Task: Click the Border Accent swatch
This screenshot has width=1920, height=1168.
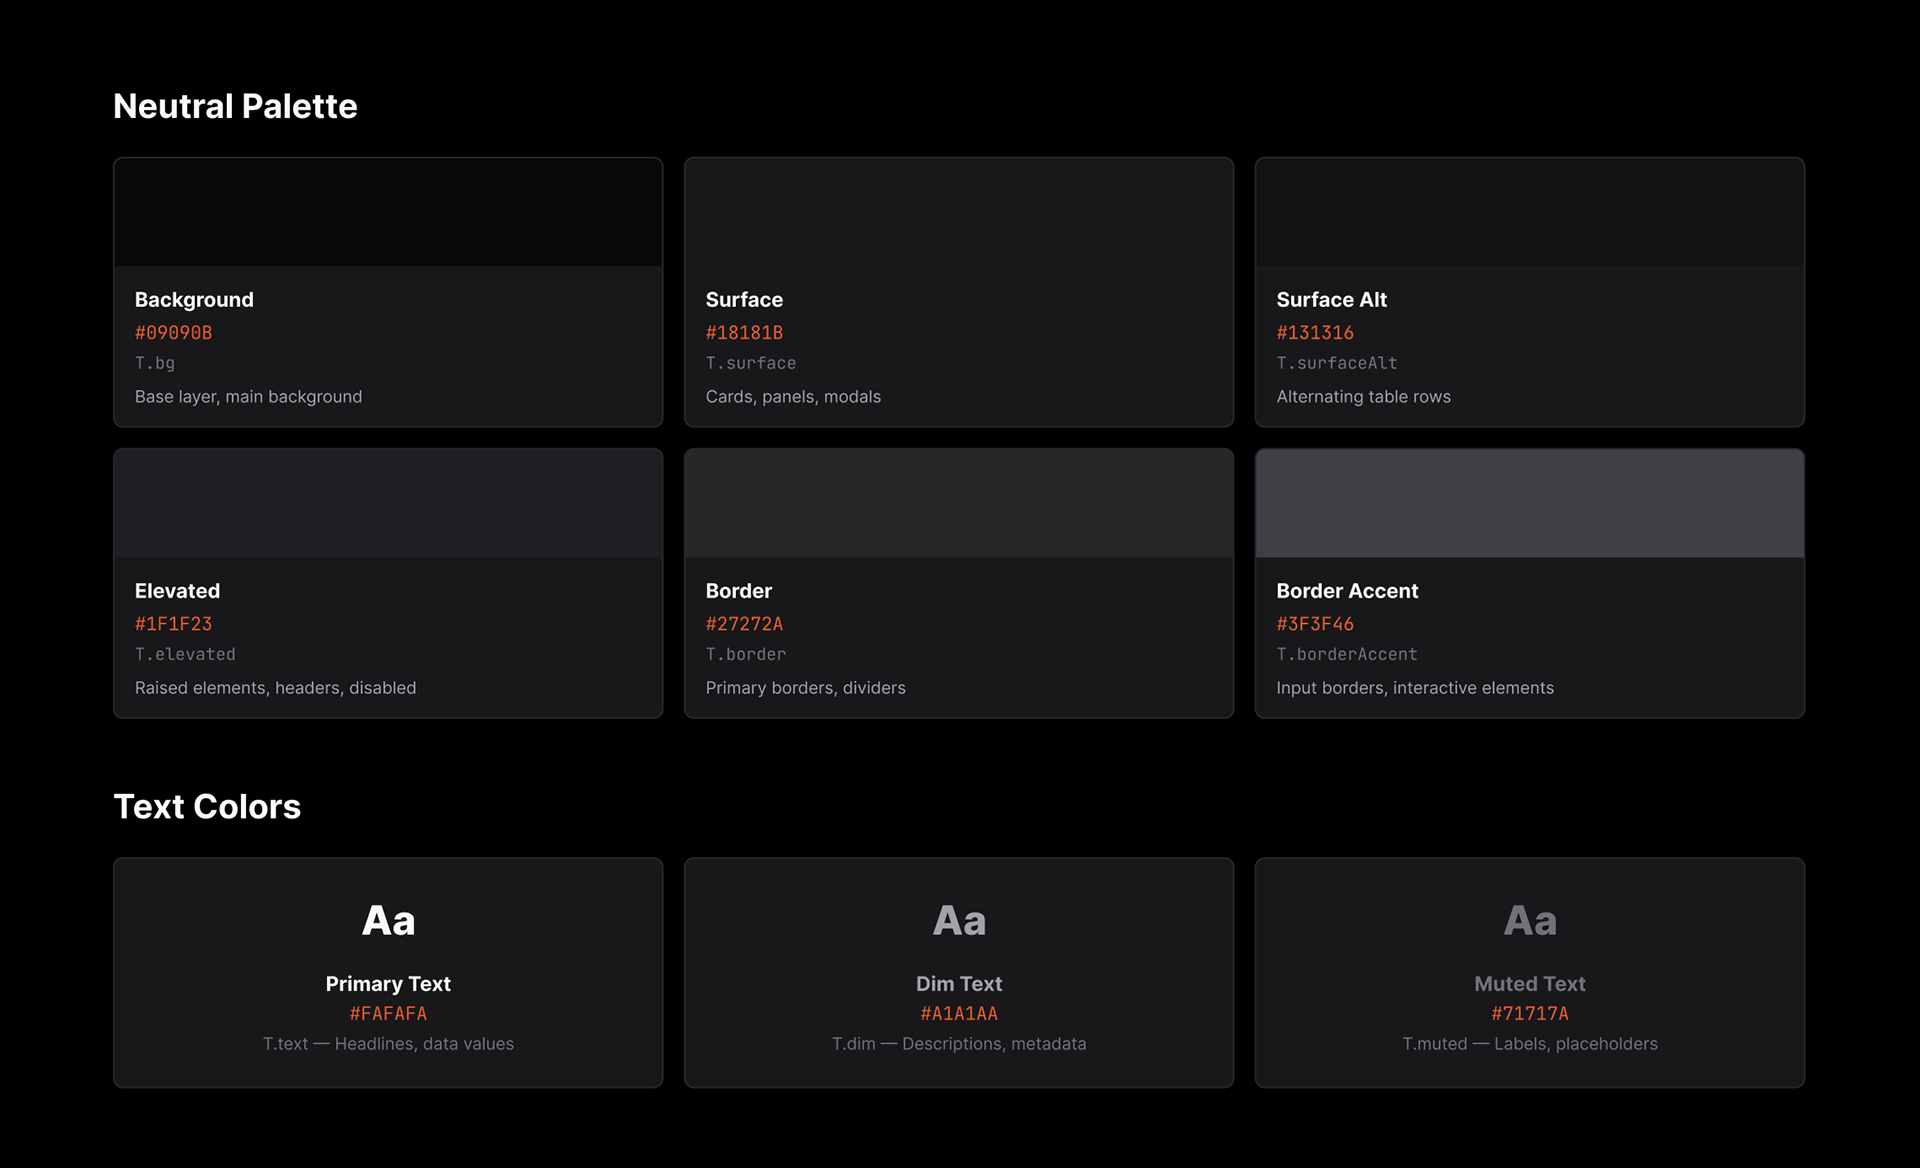Action: click(1529, 503)
